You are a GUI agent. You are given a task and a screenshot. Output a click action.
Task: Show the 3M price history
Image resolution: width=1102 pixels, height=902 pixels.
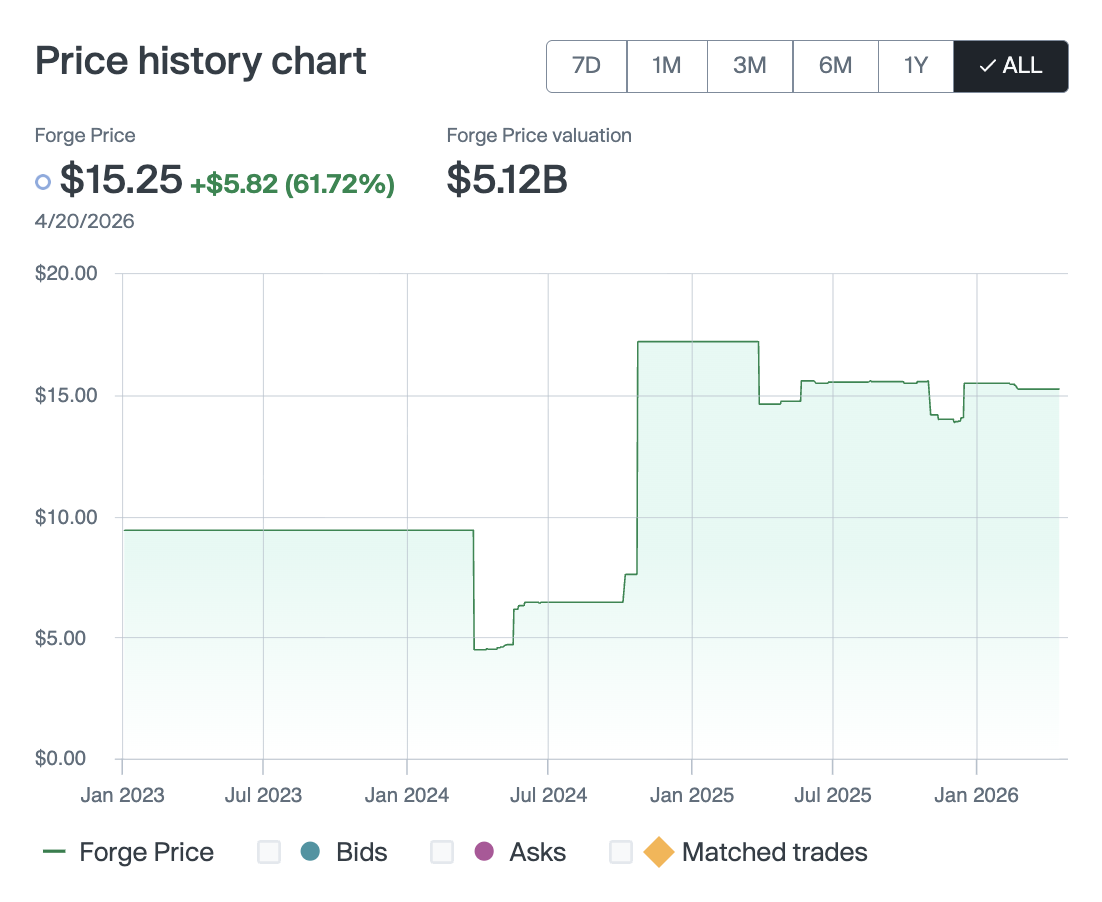pos(749,66)
